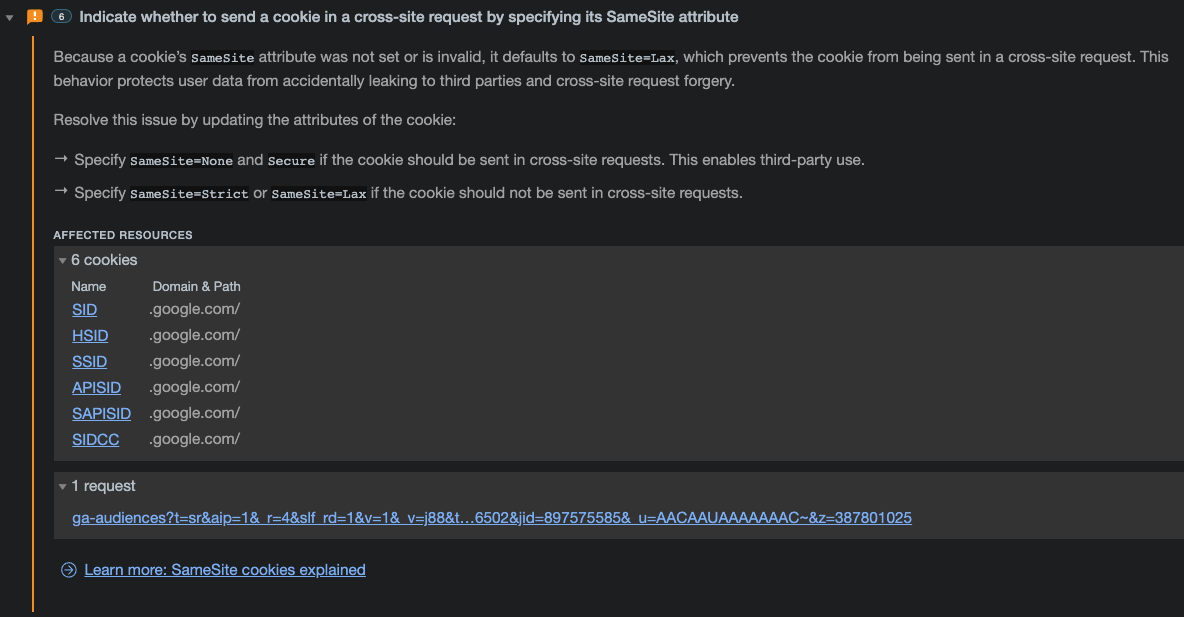The width and height of the screenshot is (1184, 617).
Task: Click the Name column header
Action: pos(88,286)
